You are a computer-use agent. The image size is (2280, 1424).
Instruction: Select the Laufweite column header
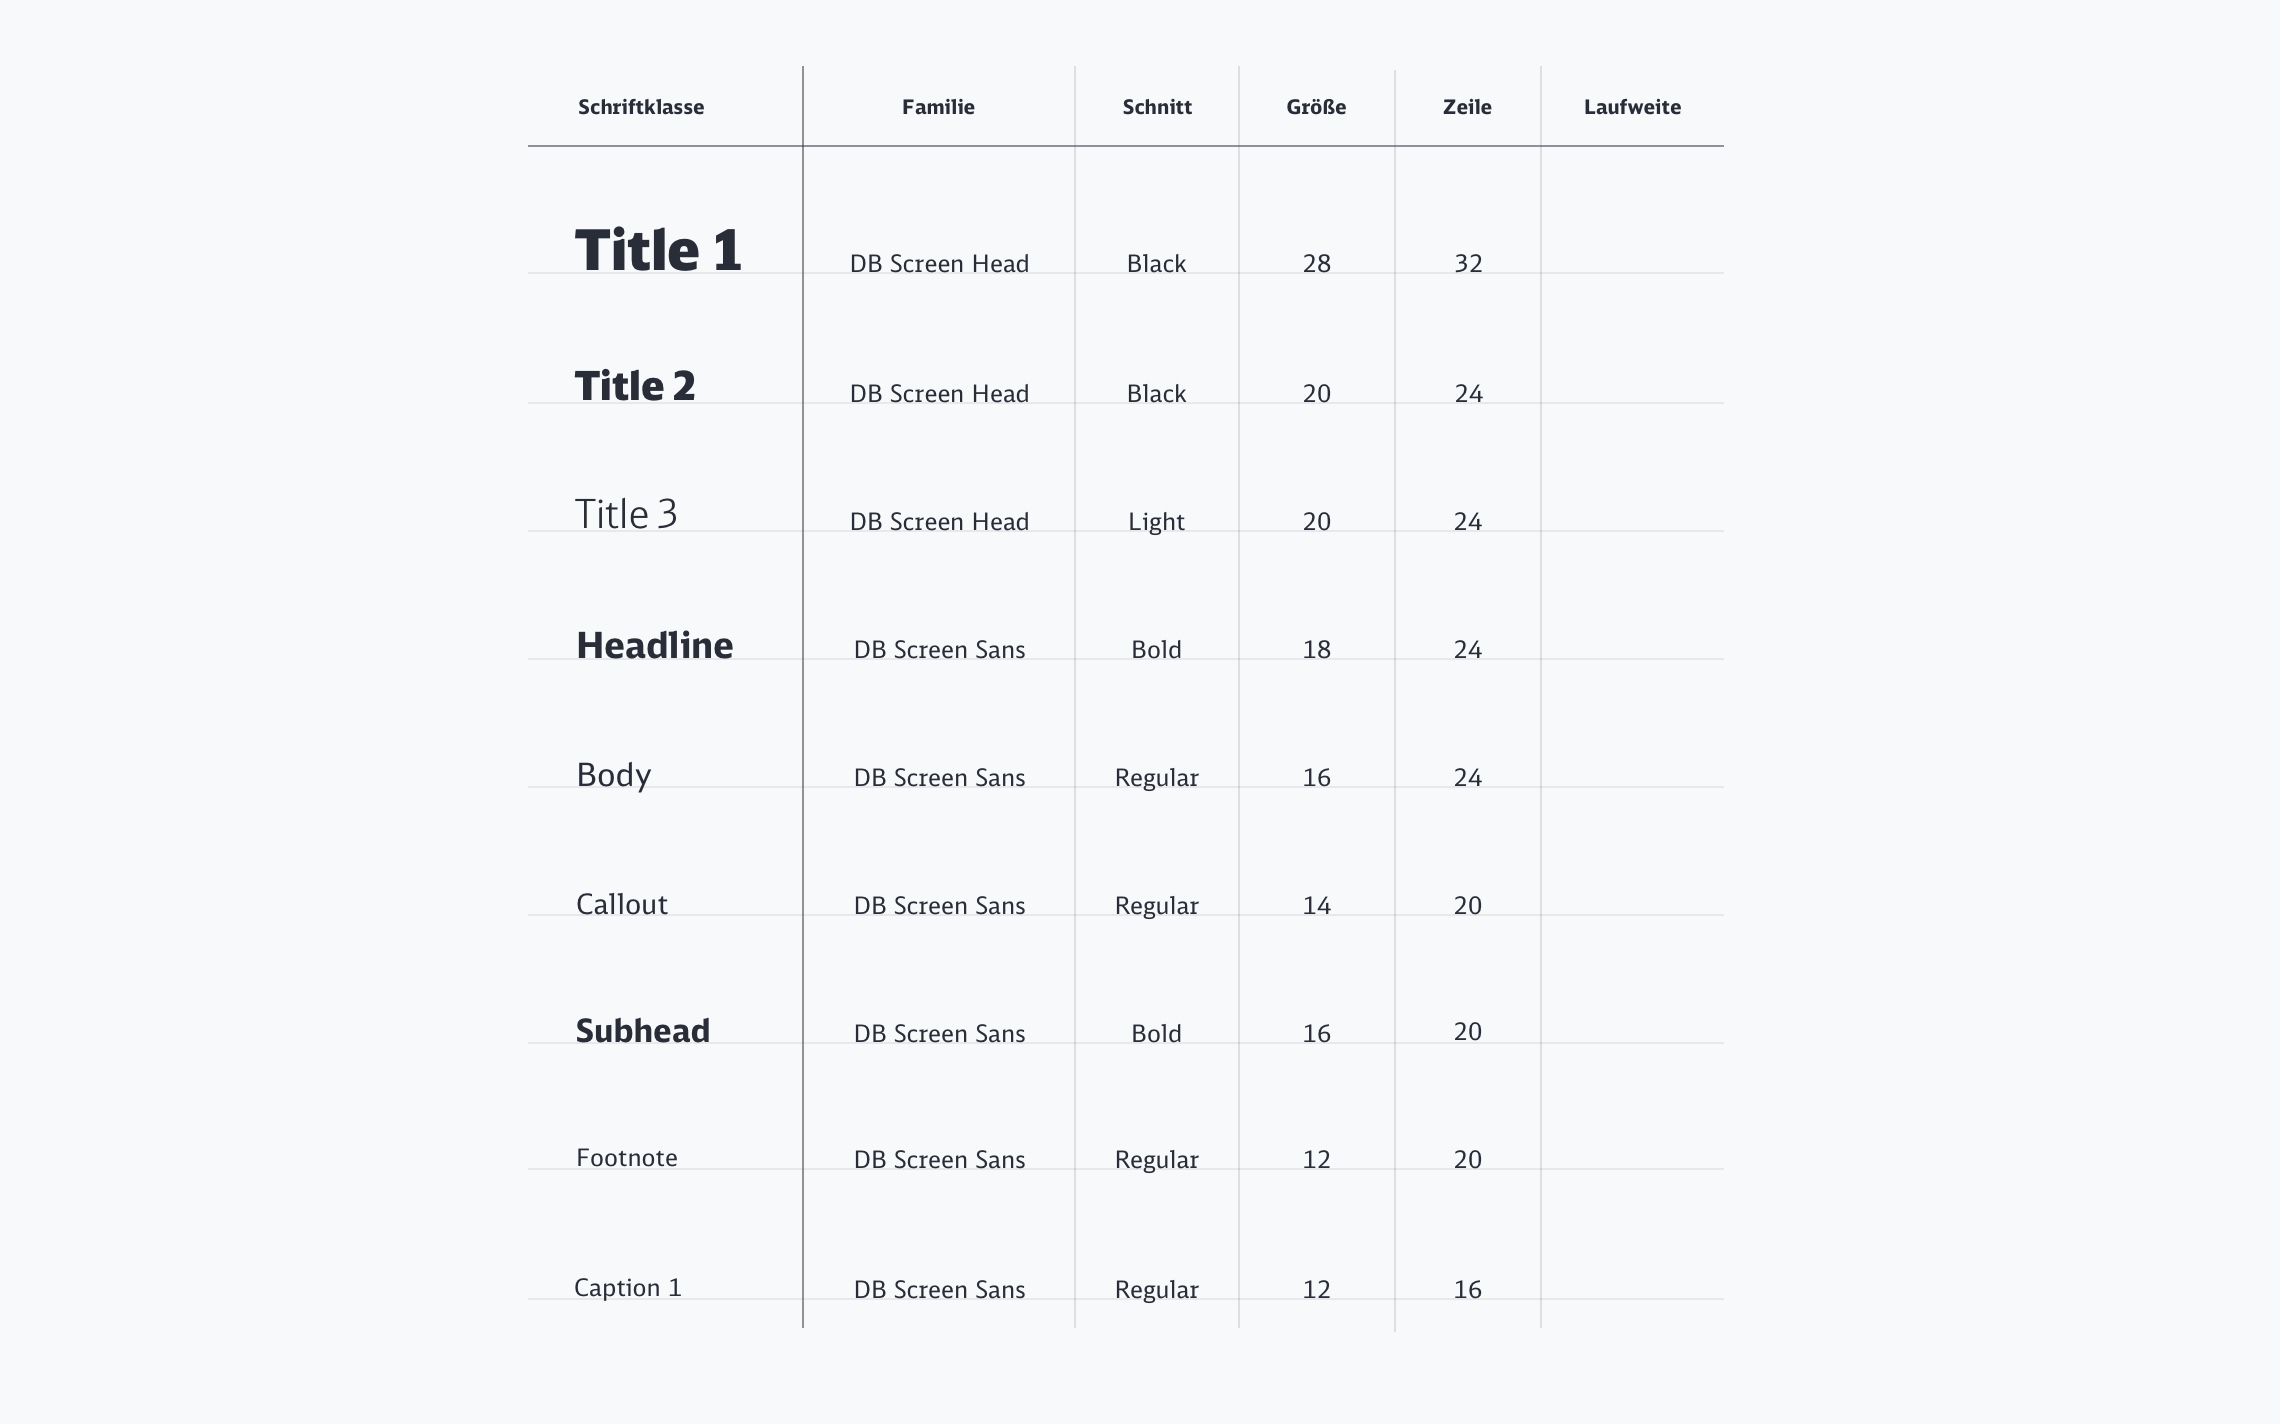1632,107
